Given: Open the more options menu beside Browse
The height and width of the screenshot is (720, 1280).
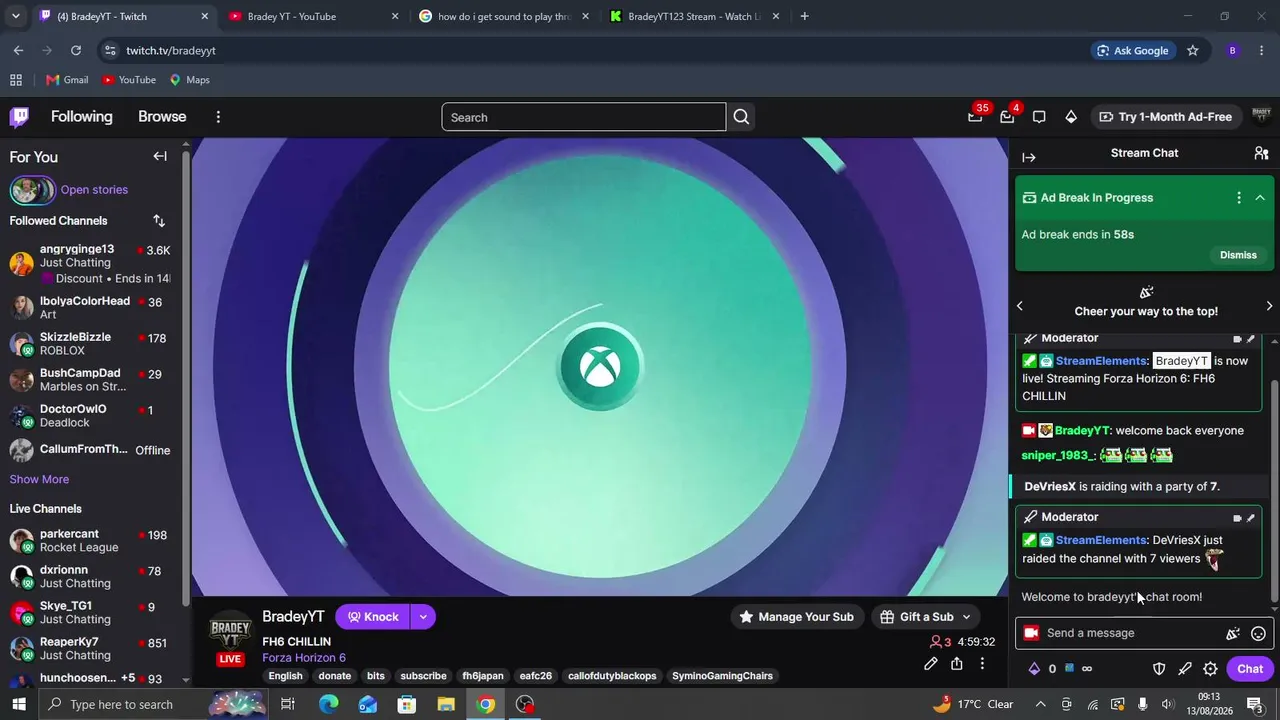Looking at the screenshot, I should (x=218, y=117).
